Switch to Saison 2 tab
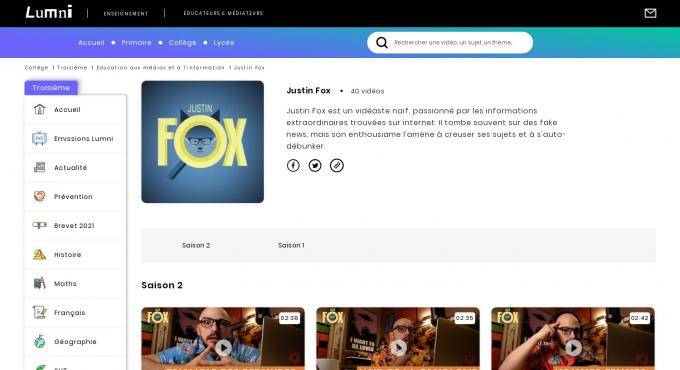The width and height of the screenshot is (680, 370). 196,245
